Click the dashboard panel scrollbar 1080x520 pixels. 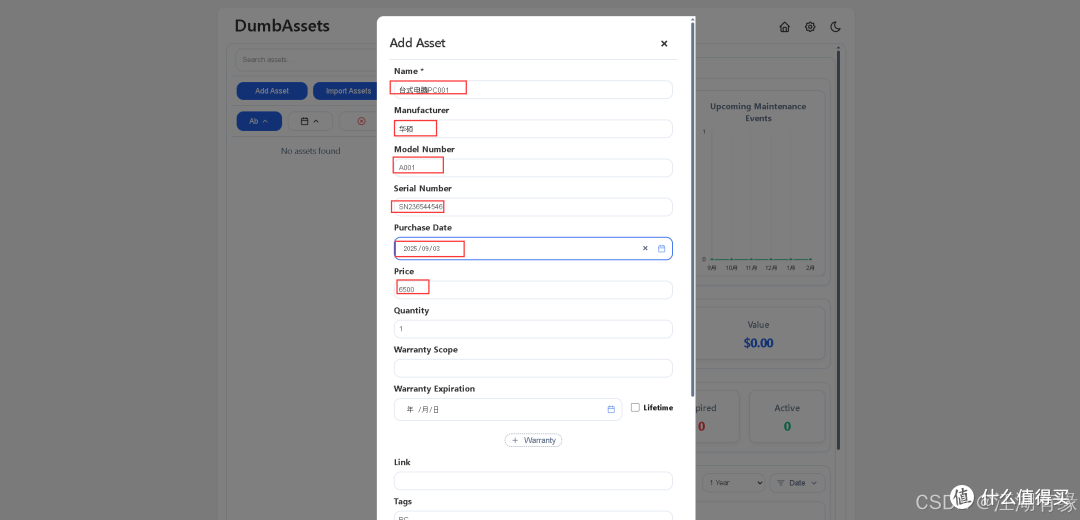point(838,248)
